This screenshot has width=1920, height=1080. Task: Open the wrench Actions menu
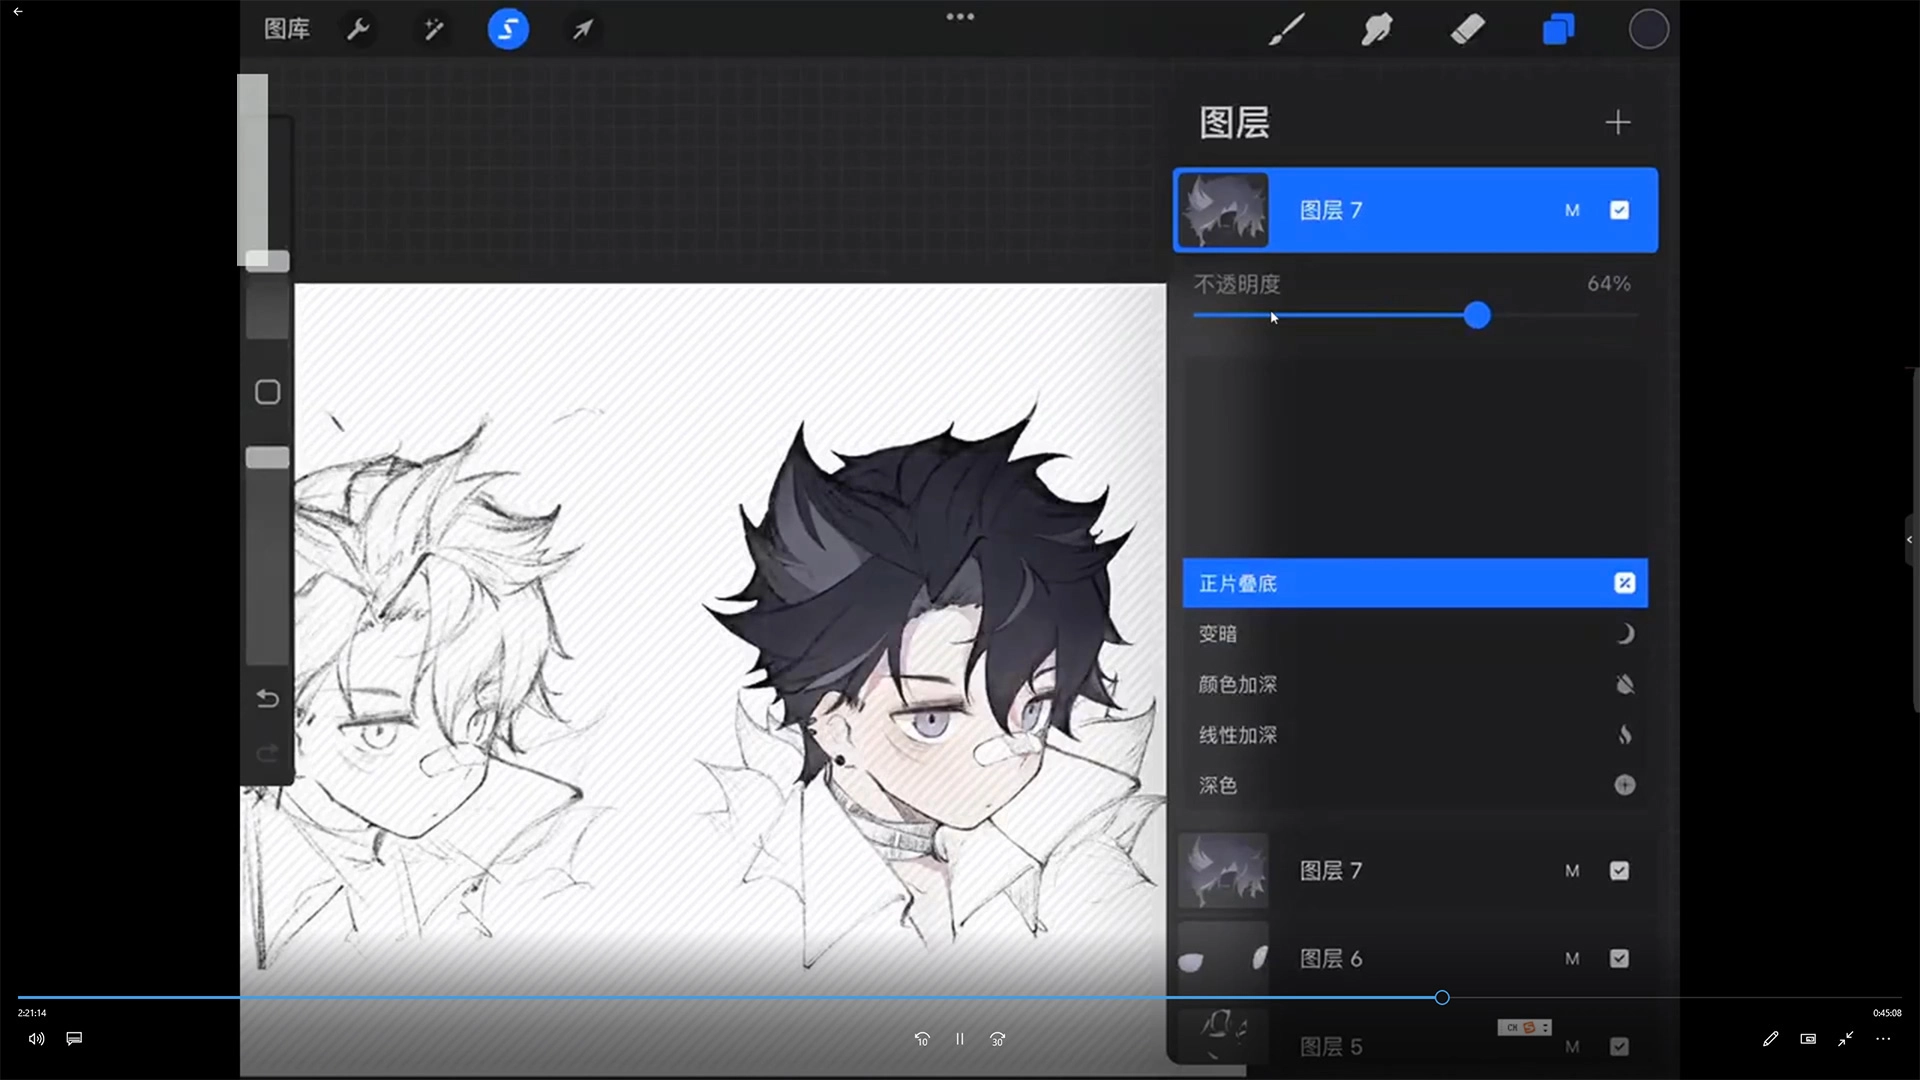pos(358,29)
